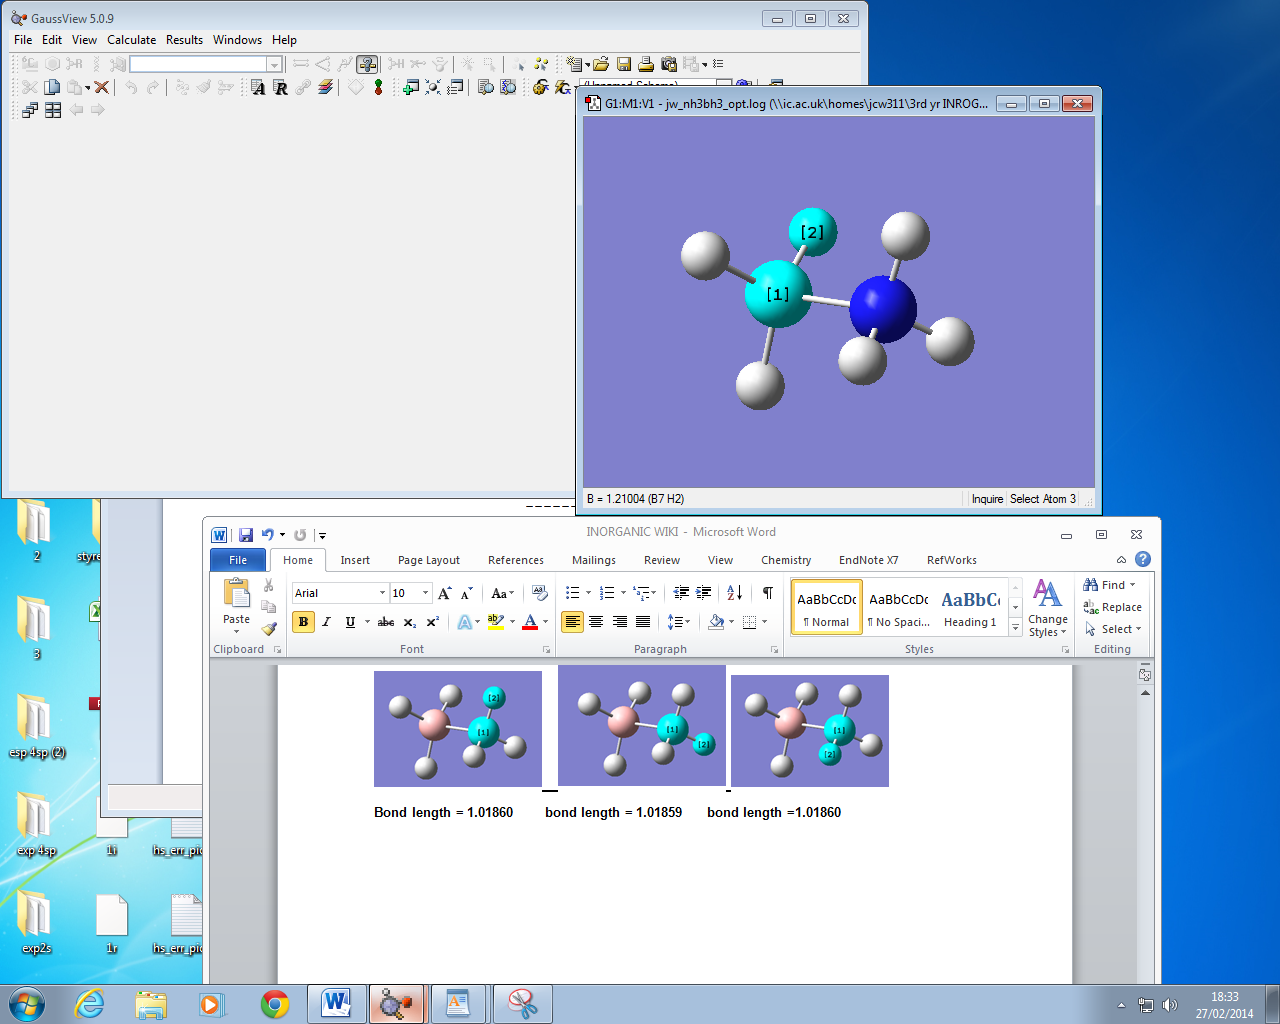Toggle Align Text Right in Word
The image size is (1280, 1024).
click(x=620, y=622)
